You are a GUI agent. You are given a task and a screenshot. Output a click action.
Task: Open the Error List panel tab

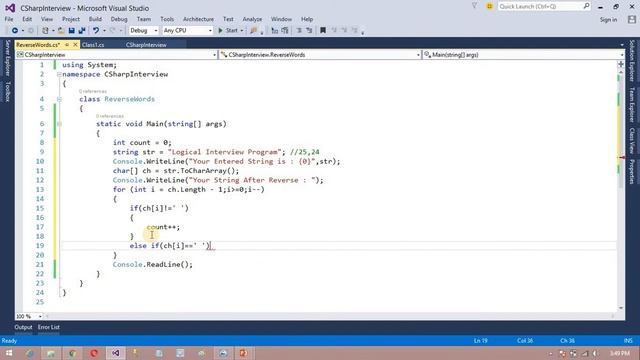tap(49, 327)
